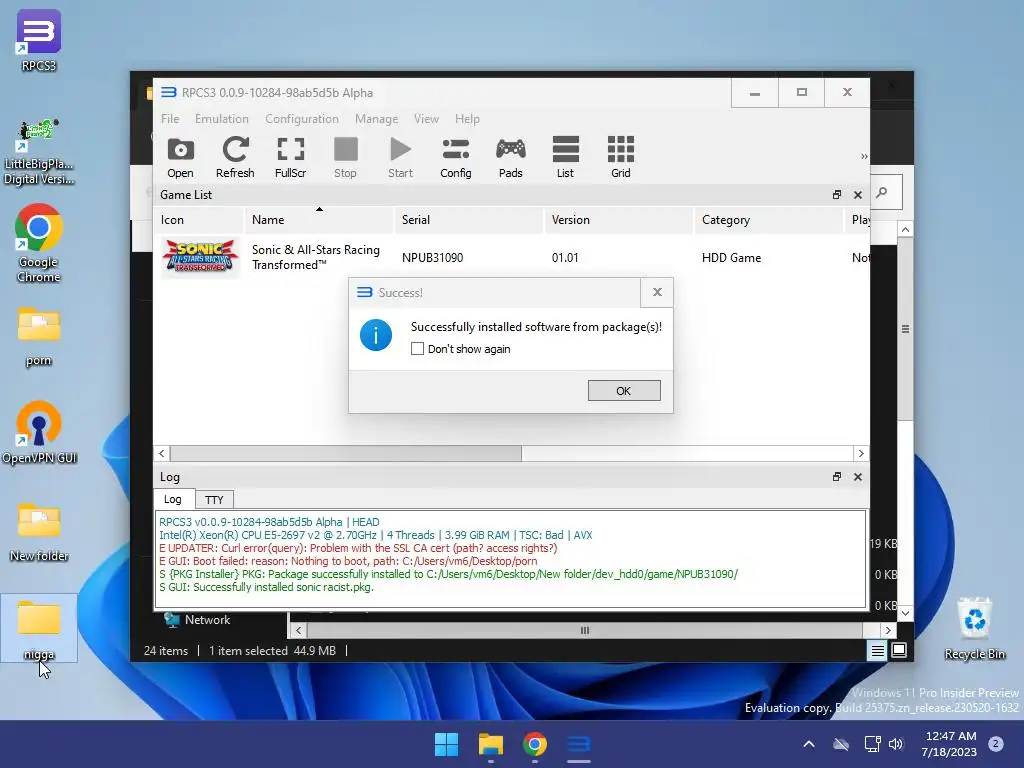Screen dimensions: 1024x768
Task: Sort by the Name column header
Action: pyautogui.click(x=319, y=220)
